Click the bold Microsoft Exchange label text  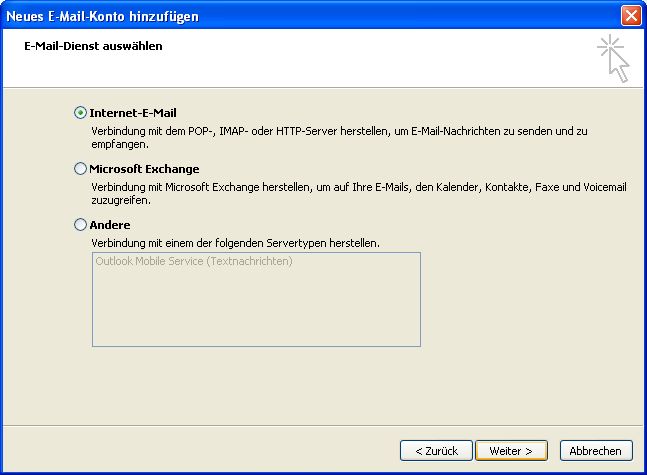click(x=144, y=169)
